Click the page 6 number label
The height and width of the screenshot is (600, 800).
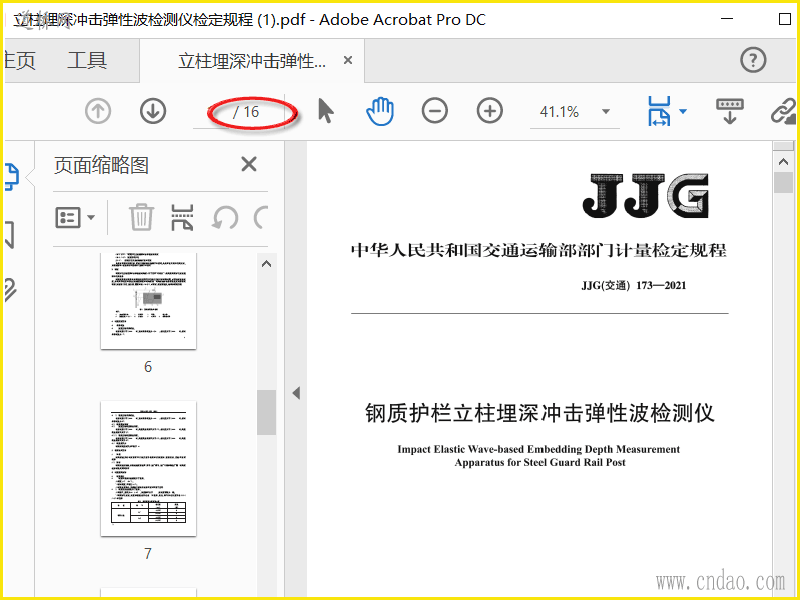point(148,366)
